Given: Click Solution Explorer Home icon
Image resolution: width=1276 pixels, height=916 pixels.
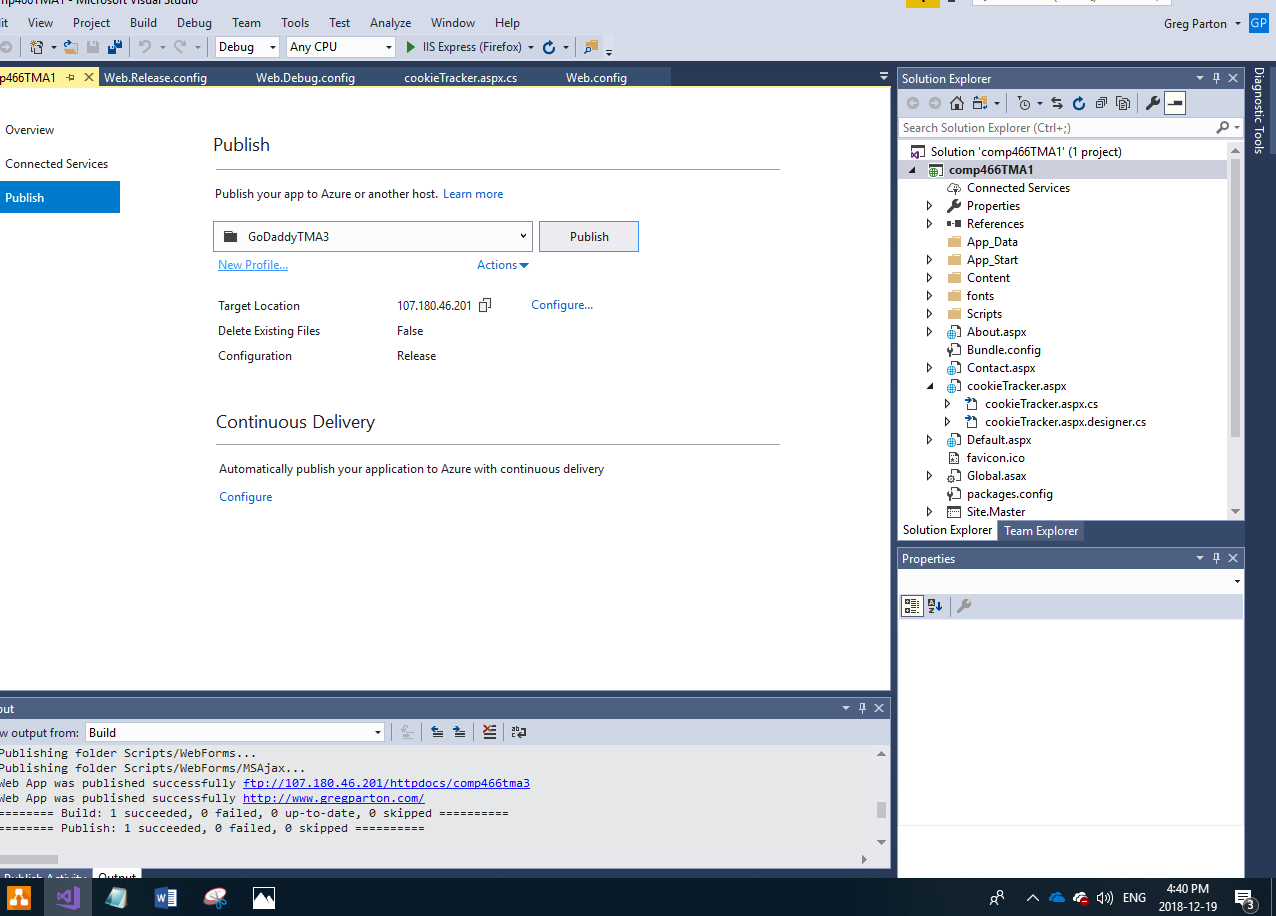Looking at the screenshot, I should 957,103.
